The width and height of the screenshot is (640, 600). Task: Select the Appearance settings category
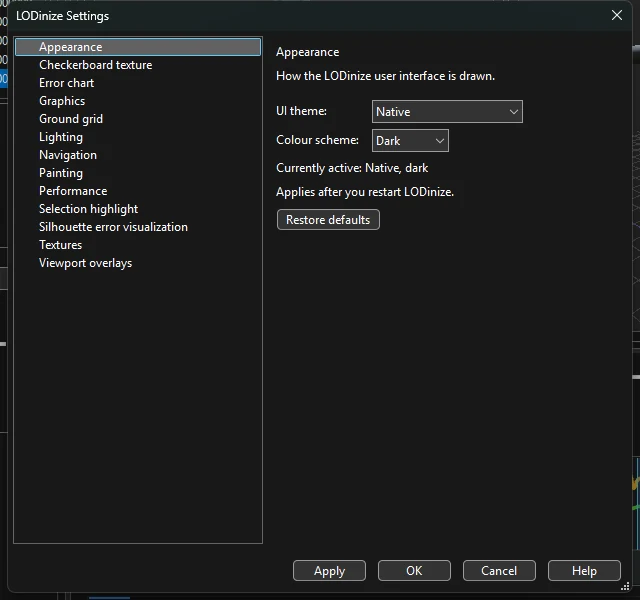click(138, 47)
